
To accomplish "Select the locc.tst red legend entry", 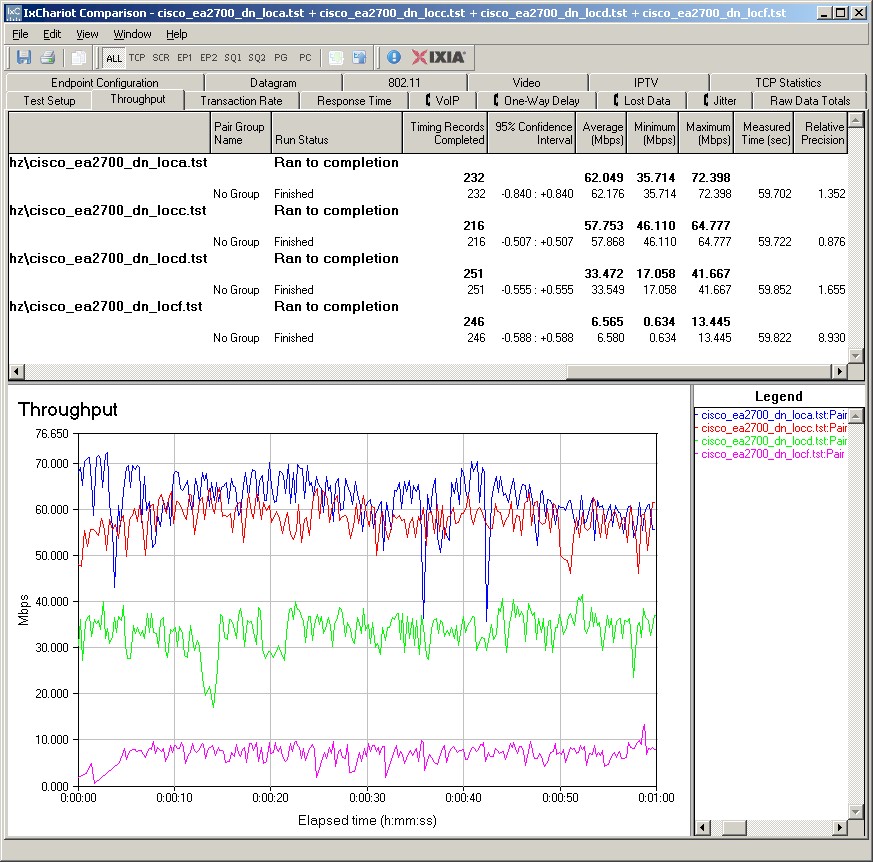I will (773, 428).
